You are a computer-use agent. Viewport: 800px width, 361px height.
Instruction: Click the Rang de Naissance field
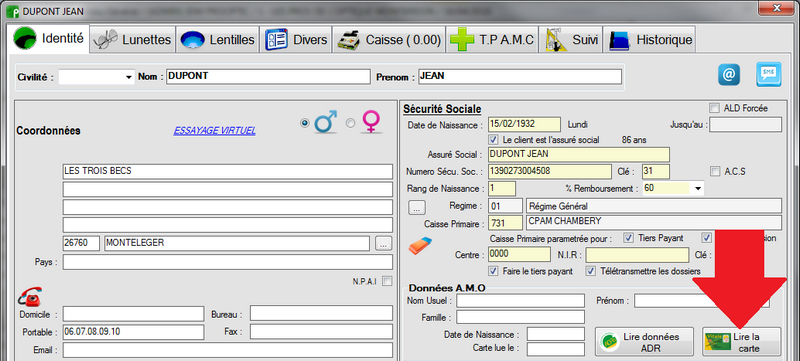tap(502, 188)
